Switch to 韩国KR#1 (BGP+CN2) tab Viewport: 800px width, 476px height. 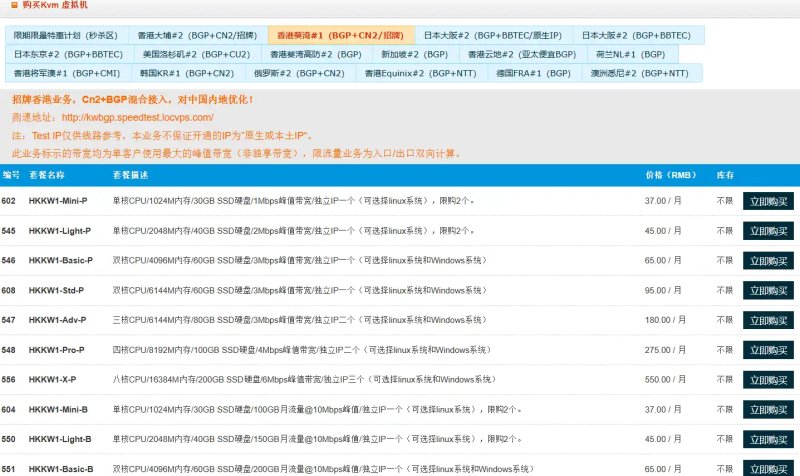[x=187, y=73]
